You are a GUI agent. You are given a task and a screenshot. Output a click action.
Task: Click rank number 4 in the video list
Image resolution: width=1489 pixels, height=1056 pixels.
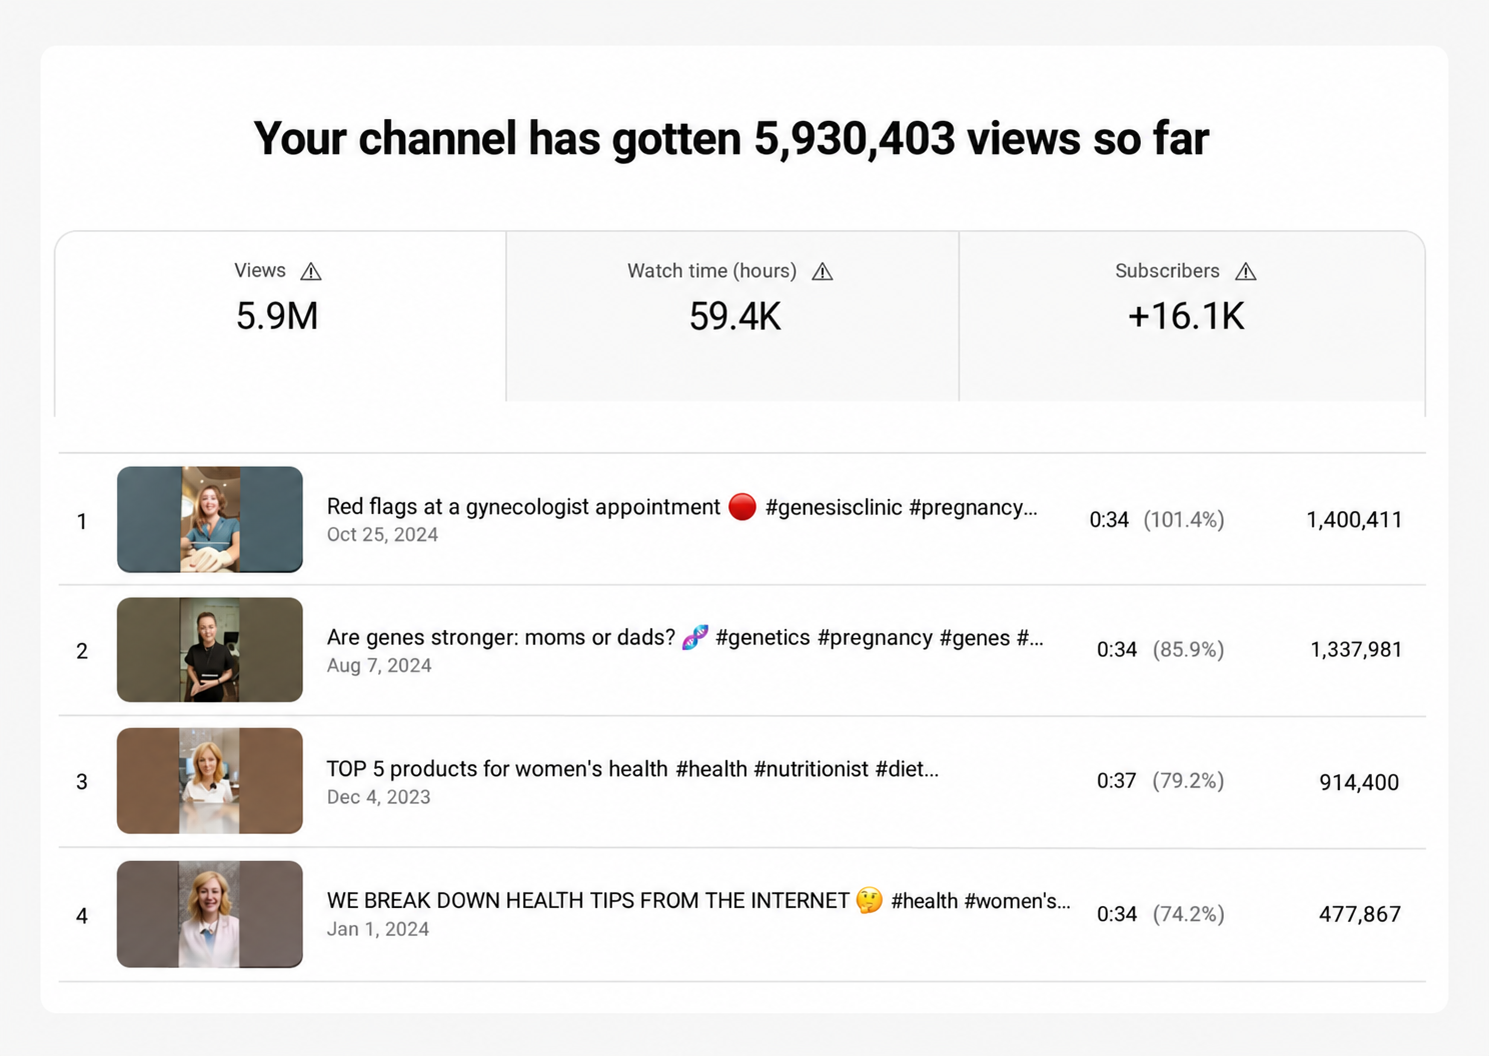pos(82,916)
